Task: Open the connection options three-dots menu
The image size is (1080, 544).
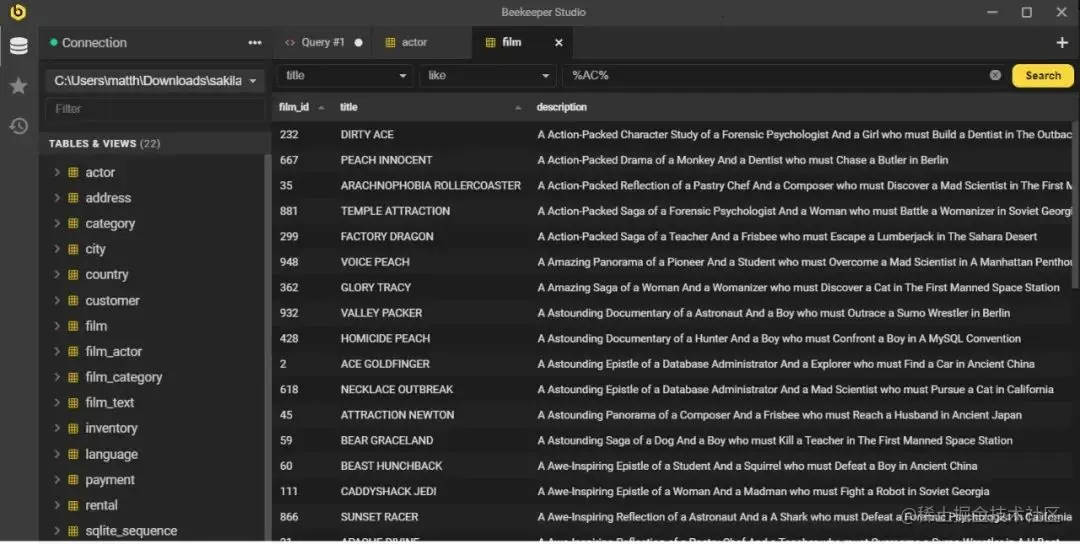Action: coord(255,43)
